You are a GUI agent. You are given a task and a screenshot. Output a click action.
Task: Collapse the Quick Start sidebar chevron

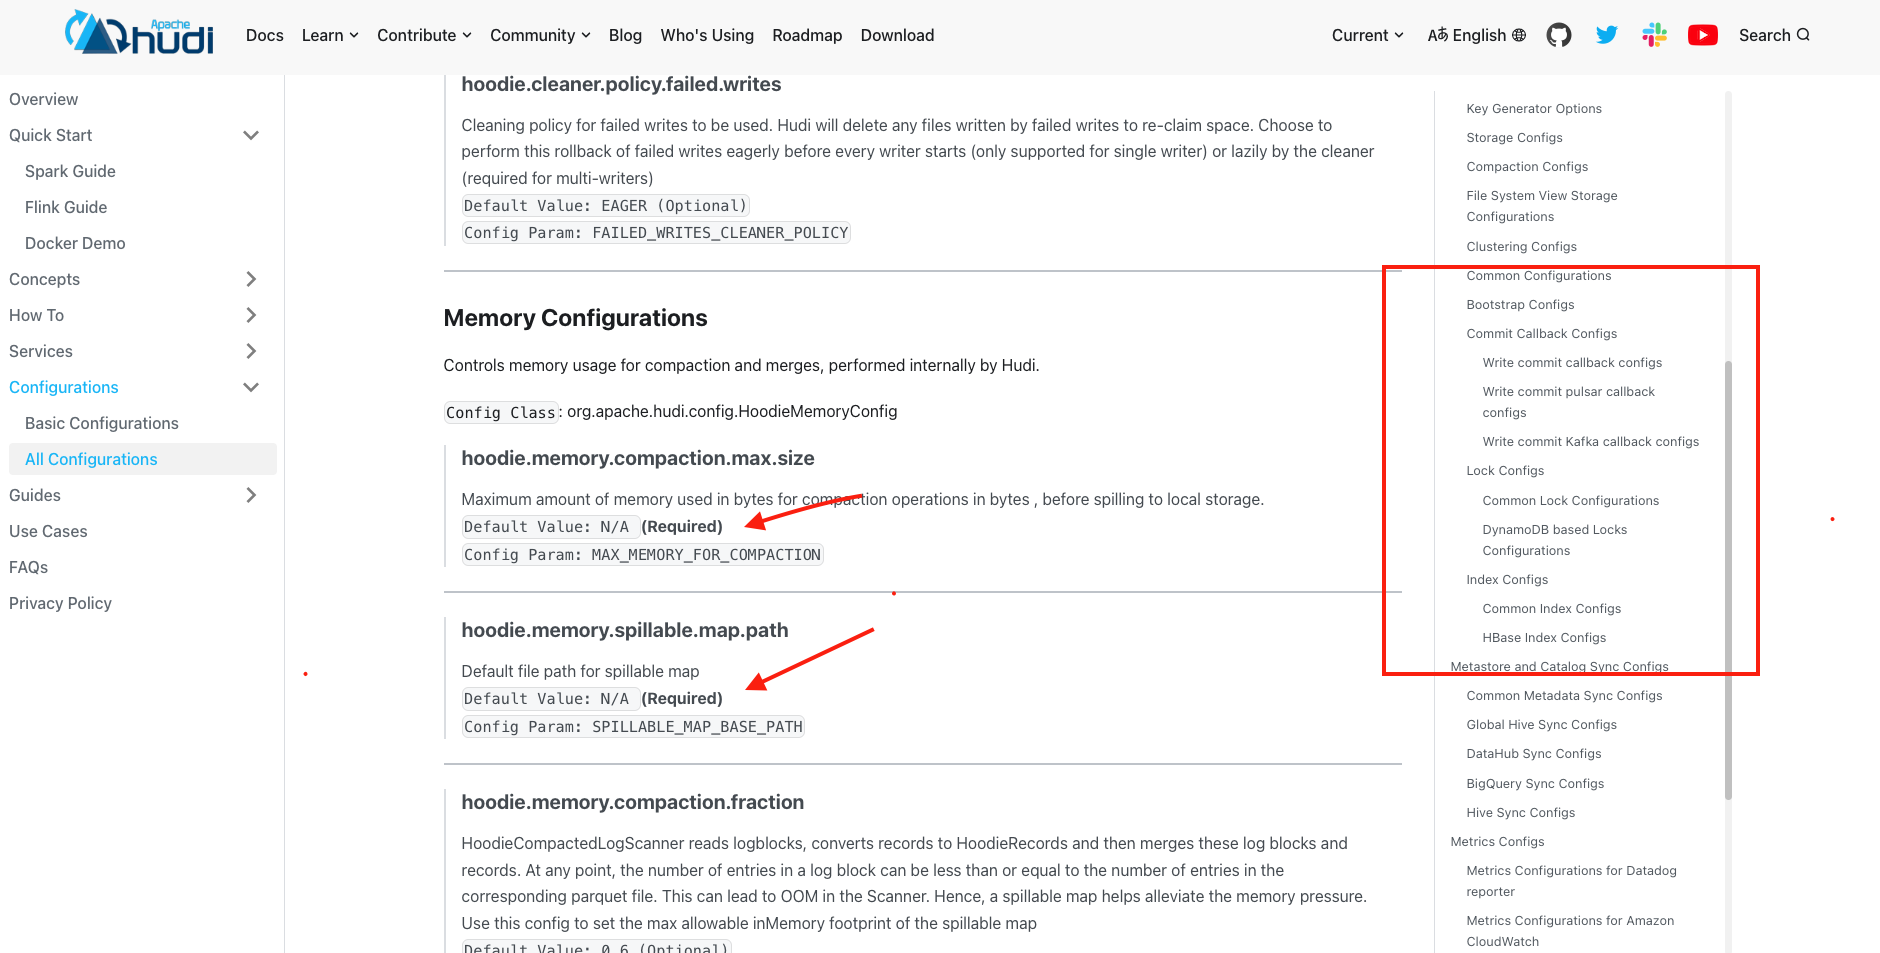click(251, 135)
